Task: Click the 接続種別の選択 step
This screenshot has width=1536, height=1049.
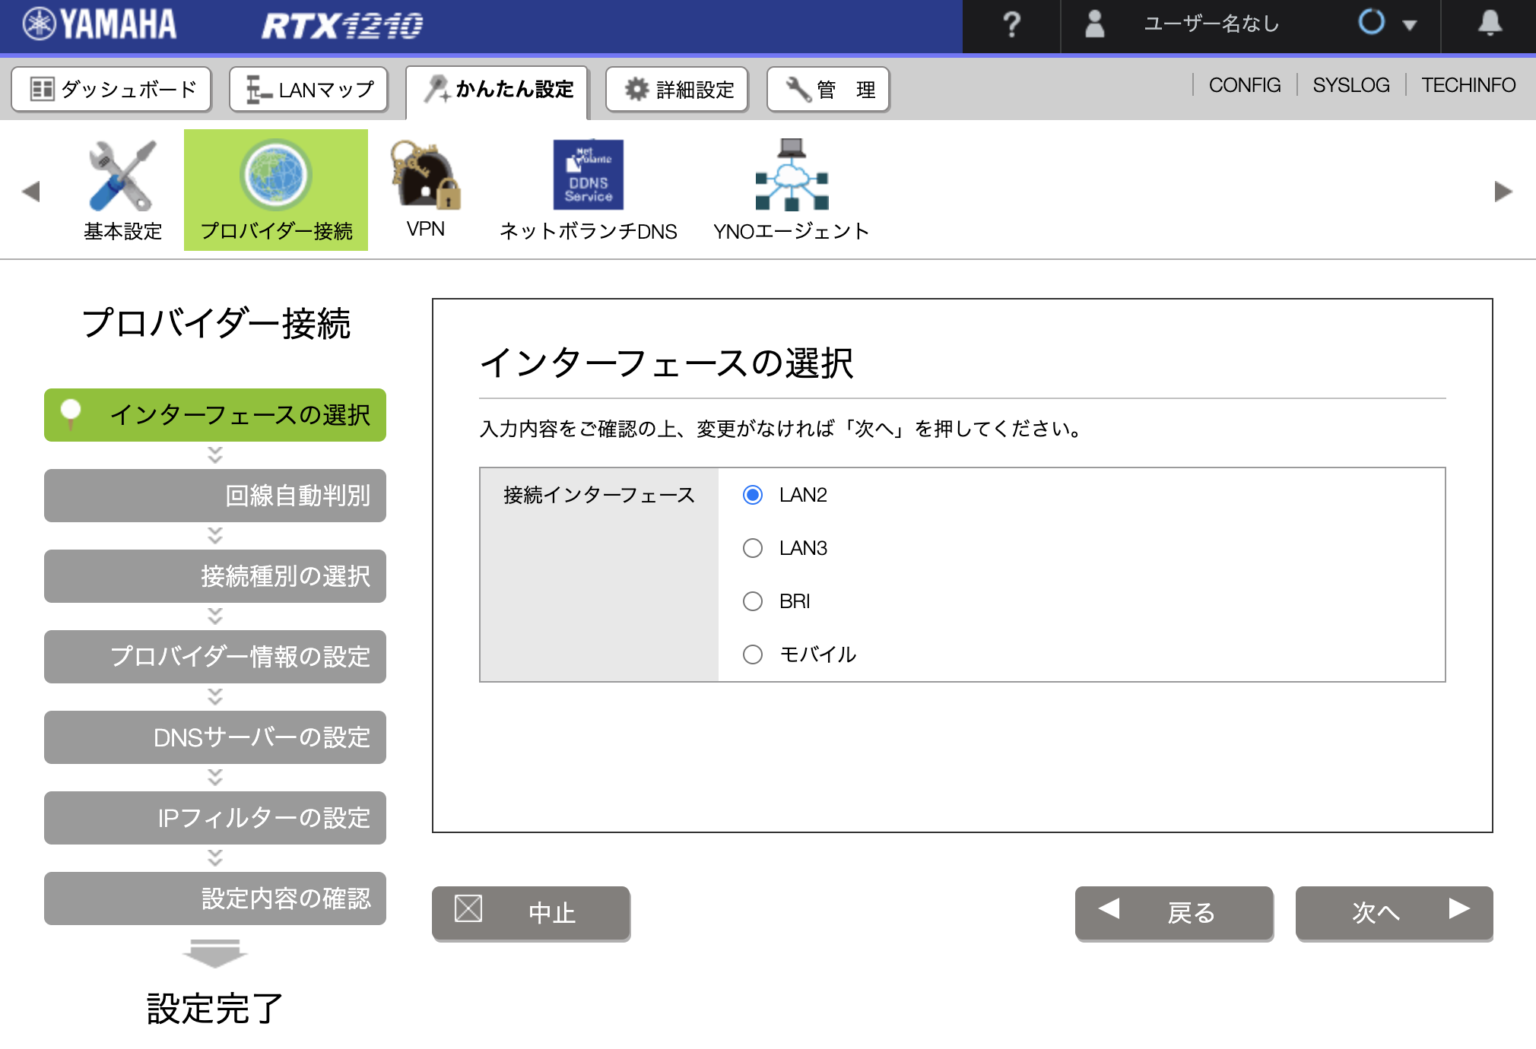Action: pos(215,576)
